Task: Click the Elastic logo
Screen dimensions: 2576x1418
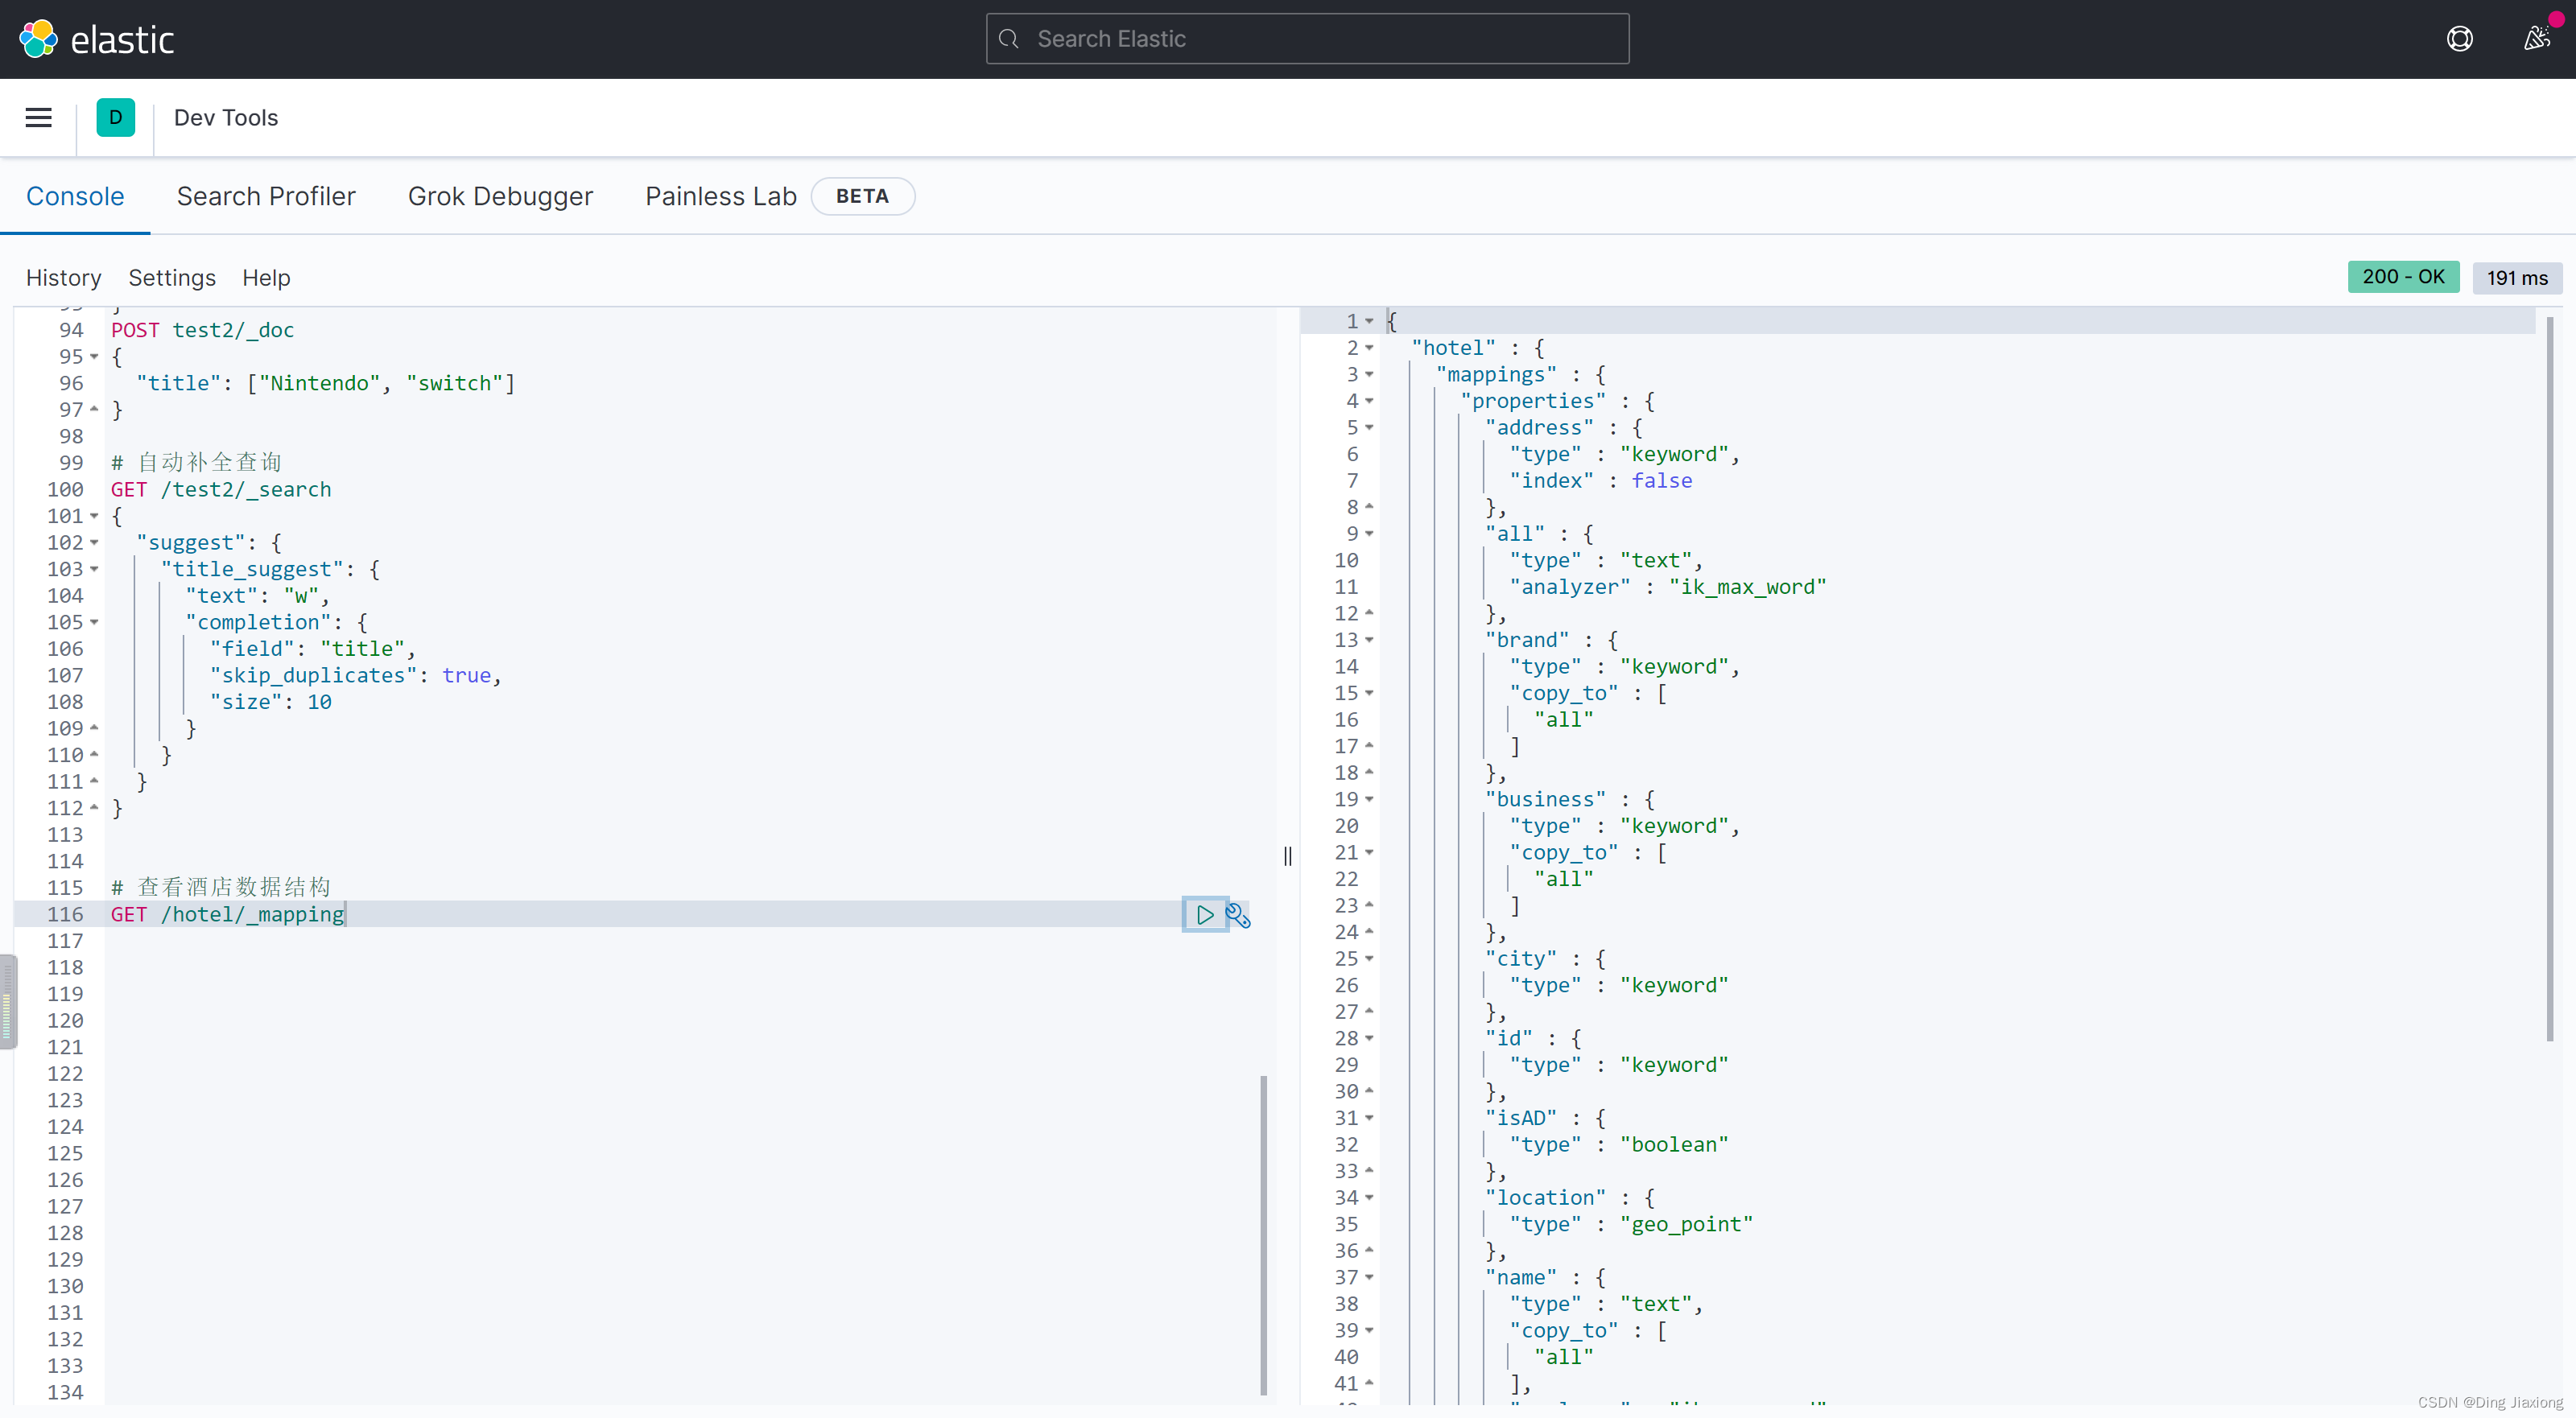Action: pos(96,39)
